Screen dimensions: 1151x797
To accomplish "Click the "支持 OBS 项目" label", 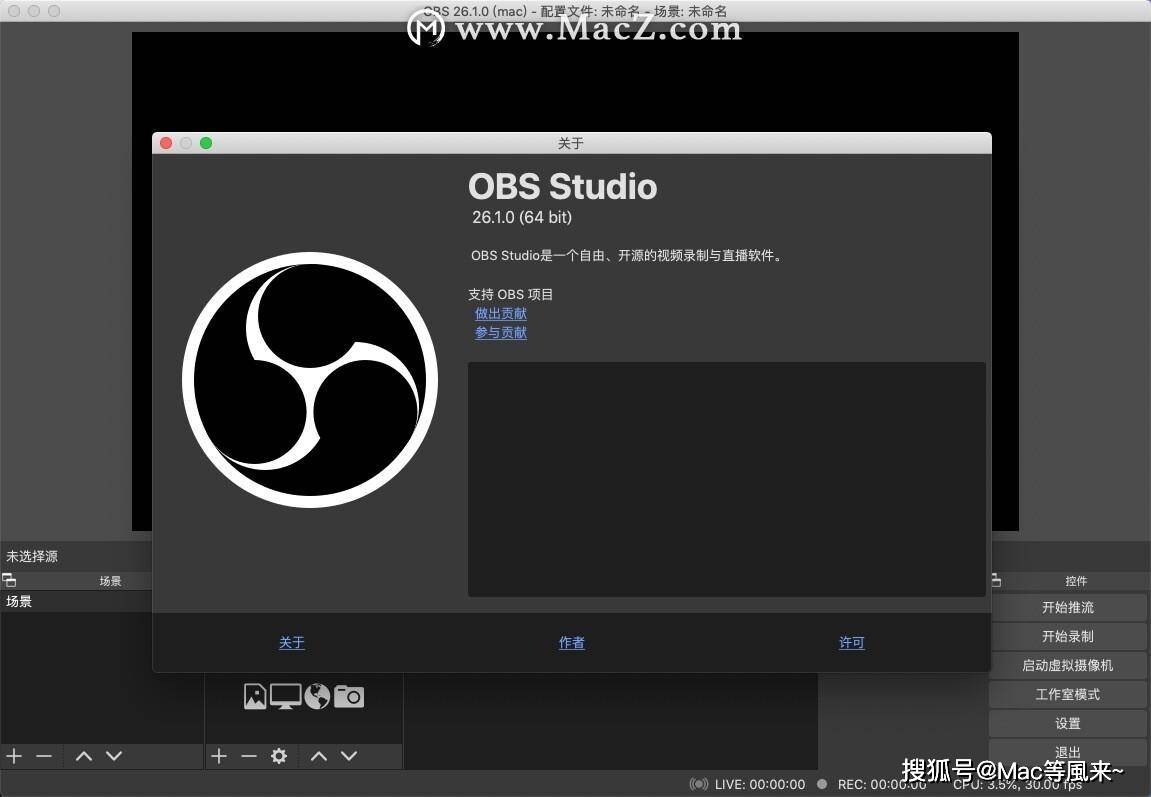I will [x=511, y=294].
